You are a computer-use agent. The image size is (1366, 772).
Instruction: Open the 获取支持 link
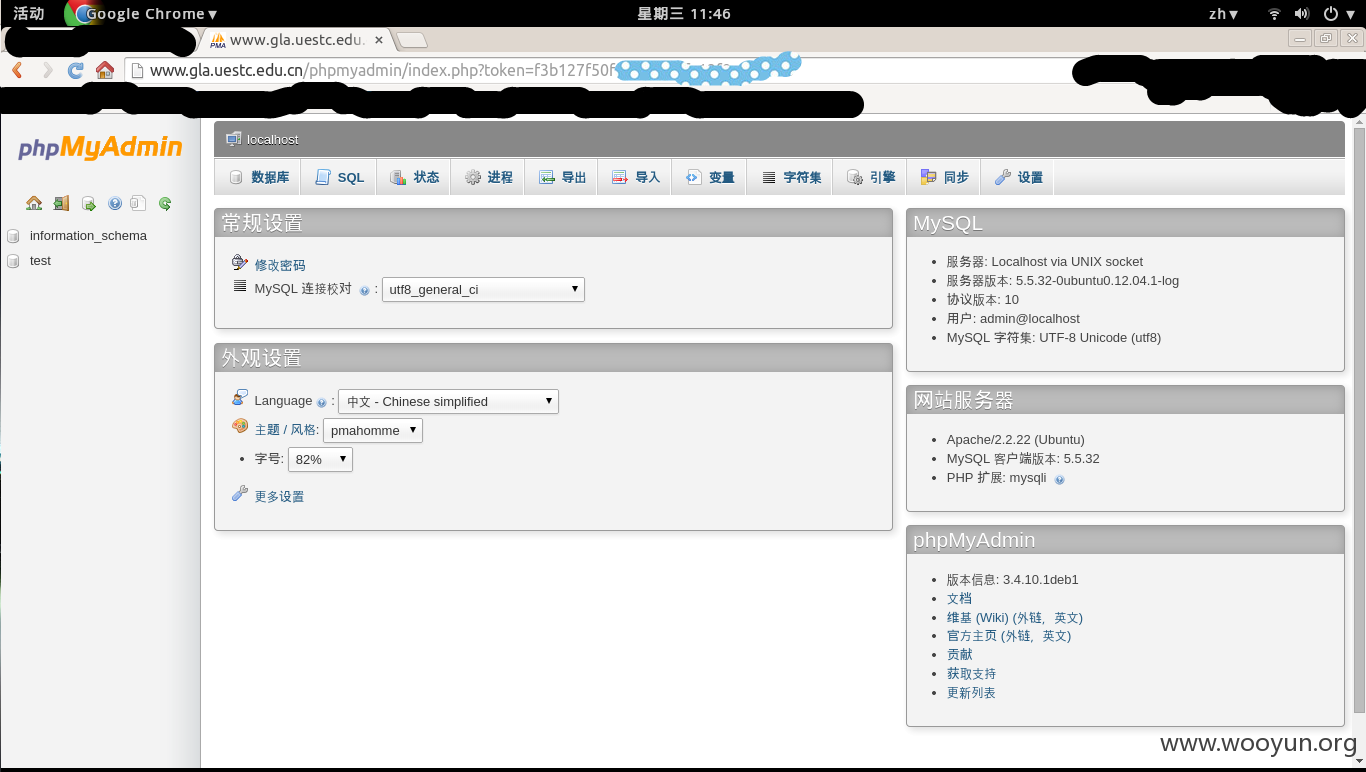click(971, 674)
